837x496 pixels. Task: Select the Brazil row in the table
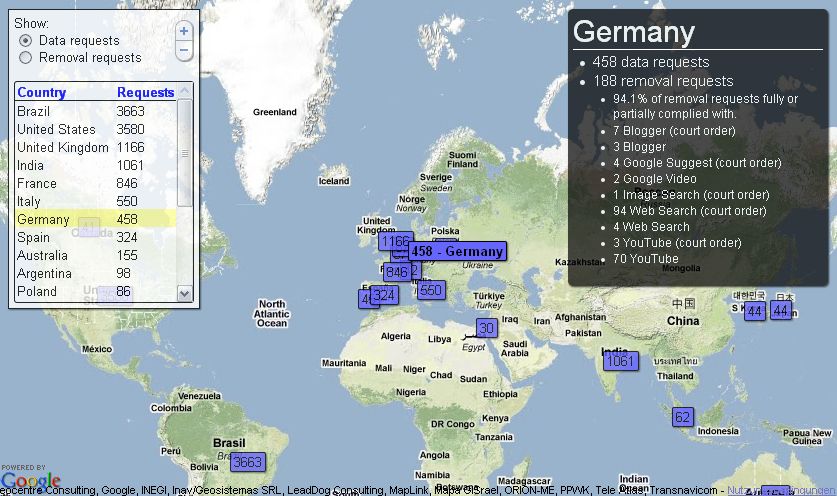[96, 111]
